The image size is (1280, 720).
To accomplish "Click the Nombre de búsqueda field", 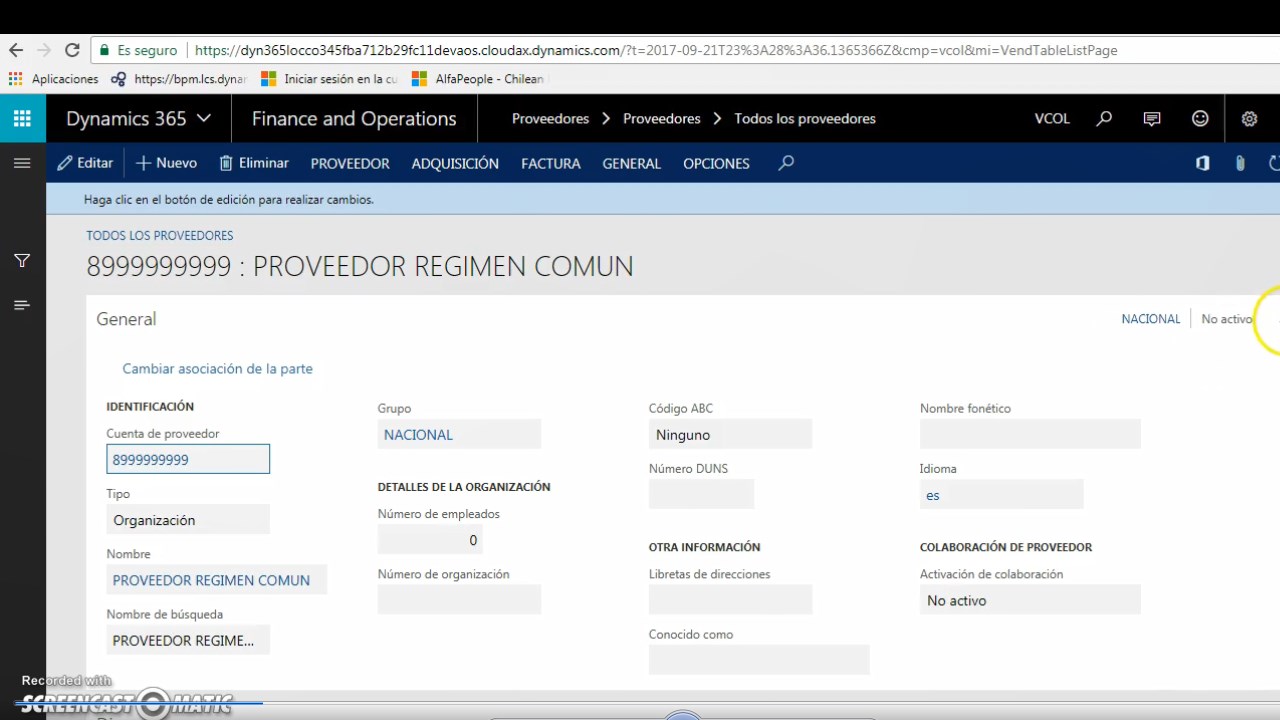I will tap(188, 640).
